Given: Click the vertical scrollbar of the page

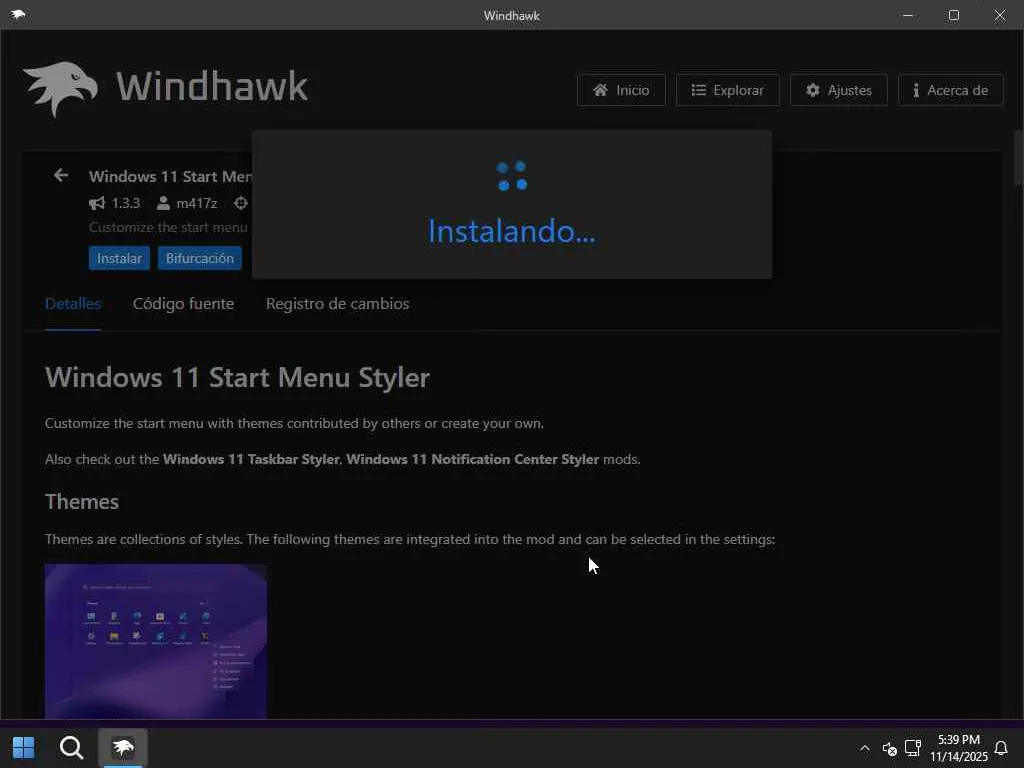Looking at the screenshot, I should point(1018,157).
